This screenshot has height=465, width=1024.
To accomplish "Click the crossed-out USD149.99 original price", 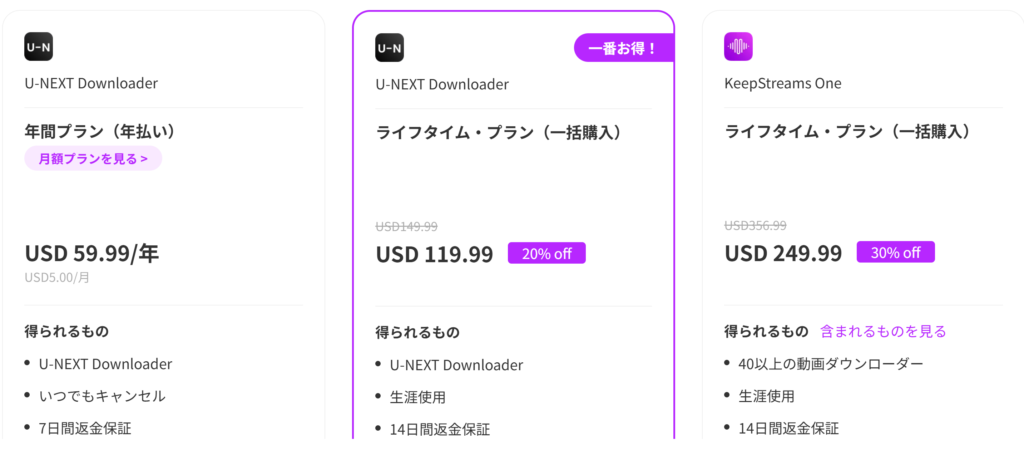I will point(406,227).
